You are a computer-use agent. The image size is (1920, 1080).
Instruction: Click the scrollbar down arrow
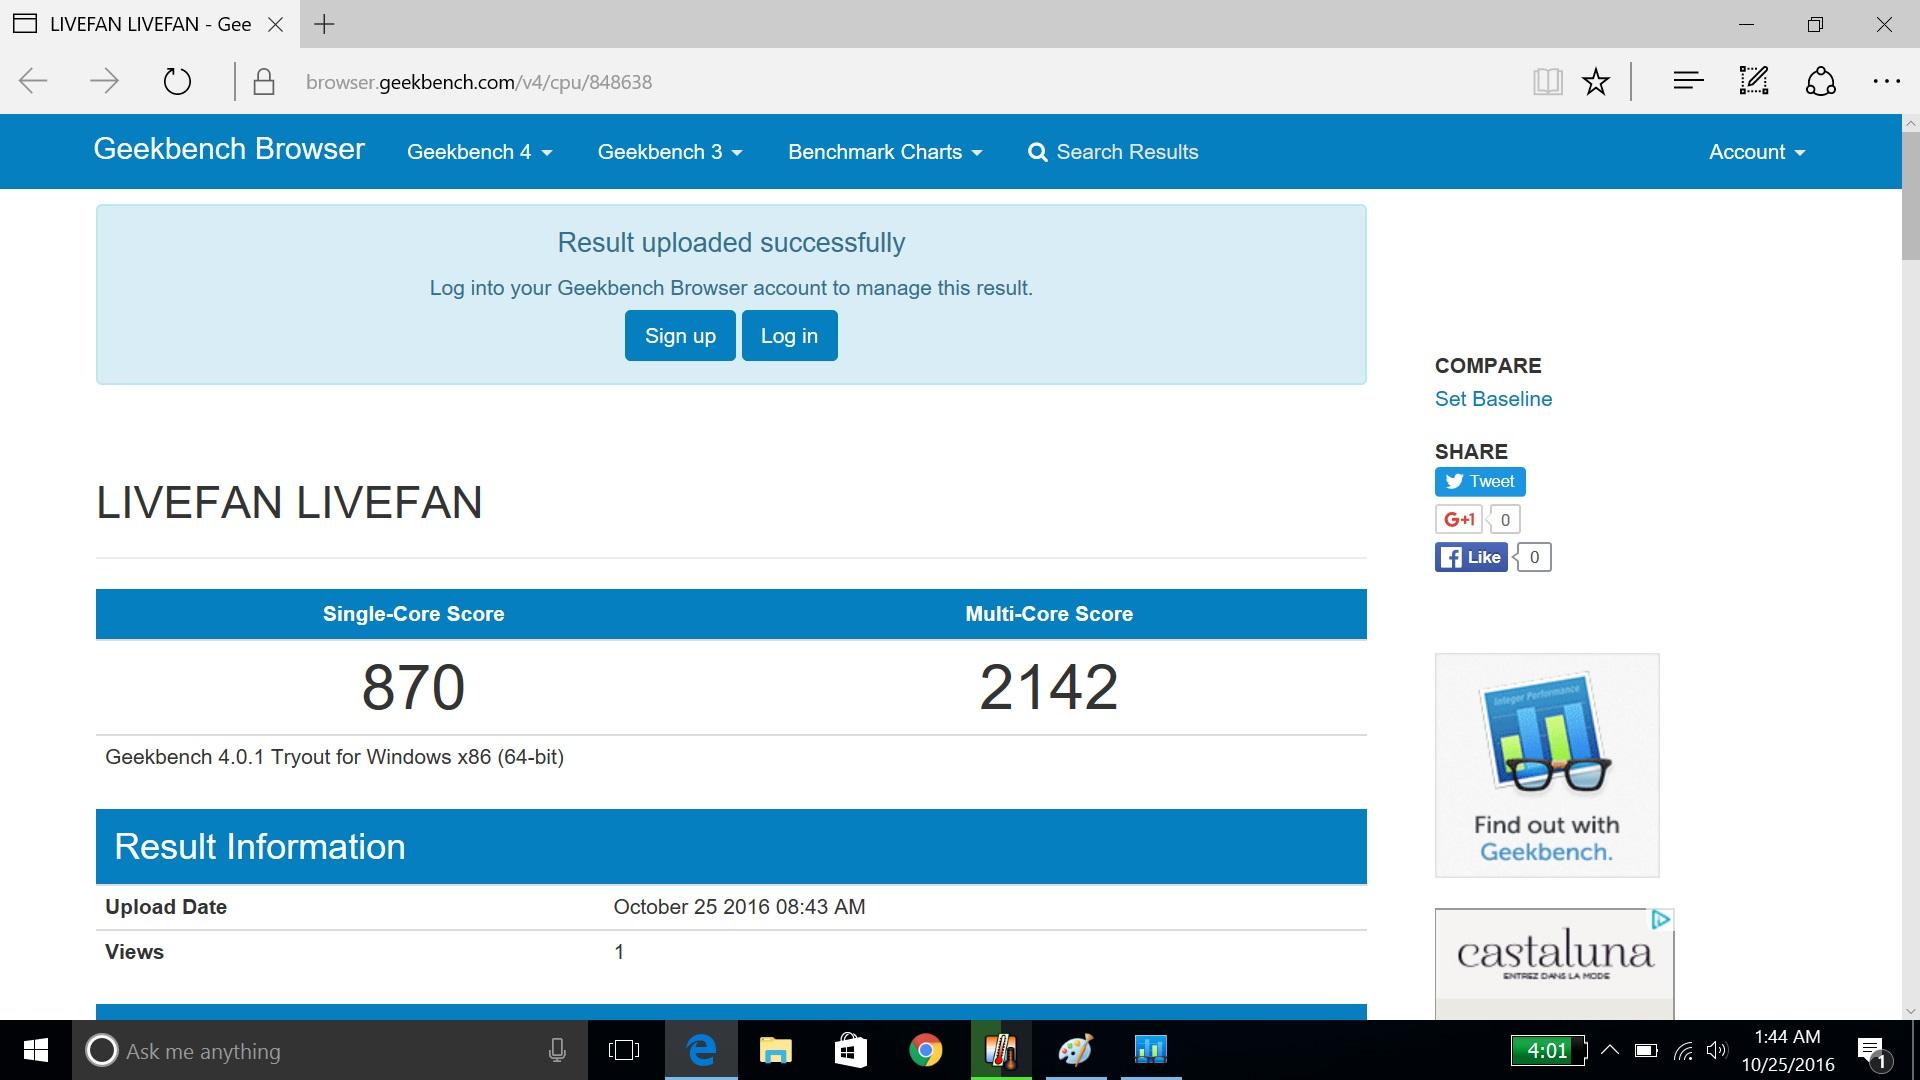(1910, 1010)
